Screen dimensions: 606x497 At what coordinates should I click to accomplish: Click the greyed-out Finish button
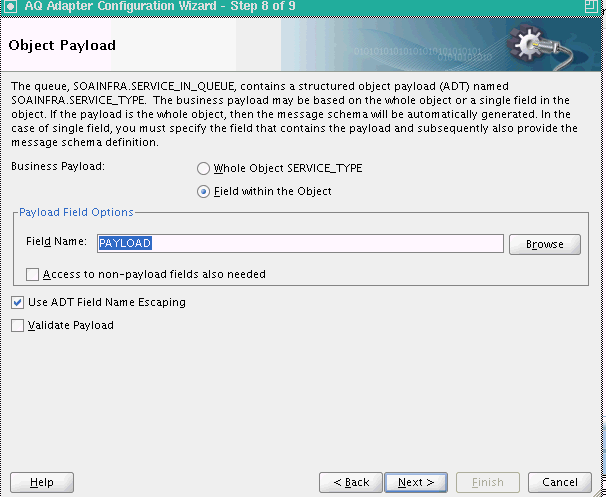point(488,482)
